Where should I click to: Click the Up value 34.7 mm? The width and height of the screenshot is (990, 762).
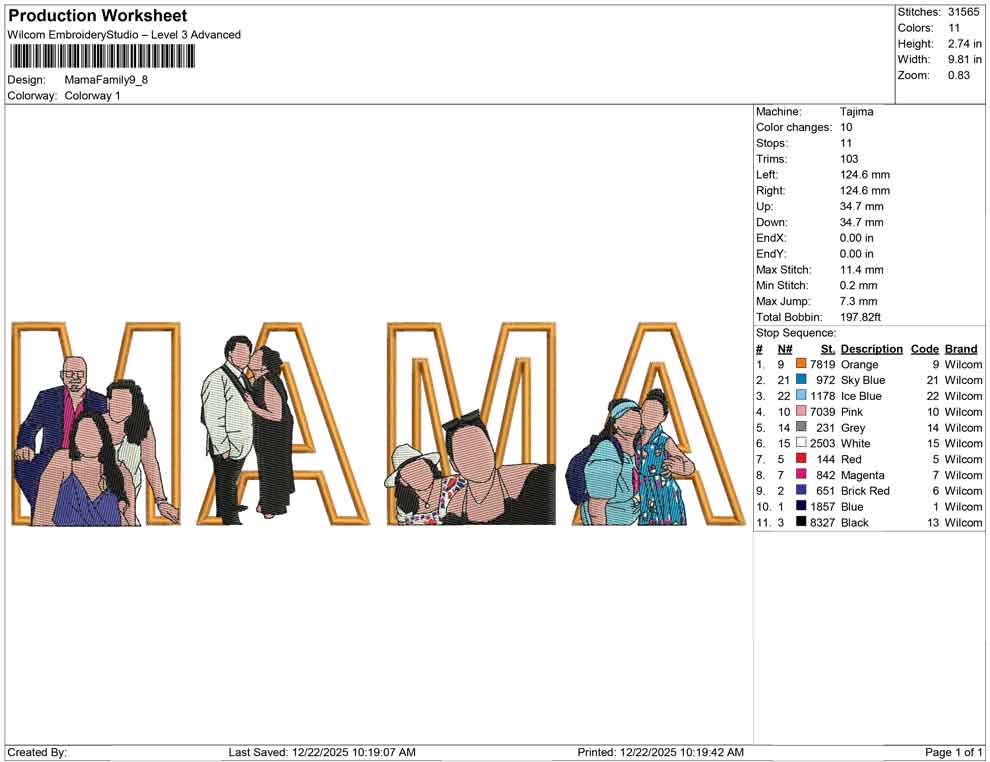[x=862, y=206]
